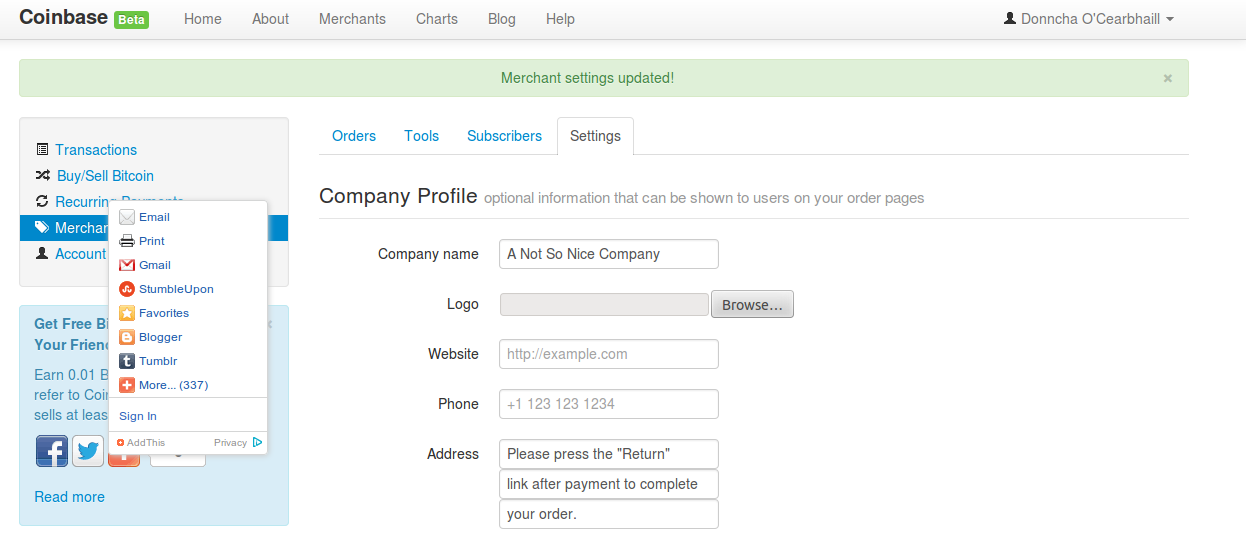
Task: Open the Buy/Sell Bitcoin link
Action: (x=105, y=176)
